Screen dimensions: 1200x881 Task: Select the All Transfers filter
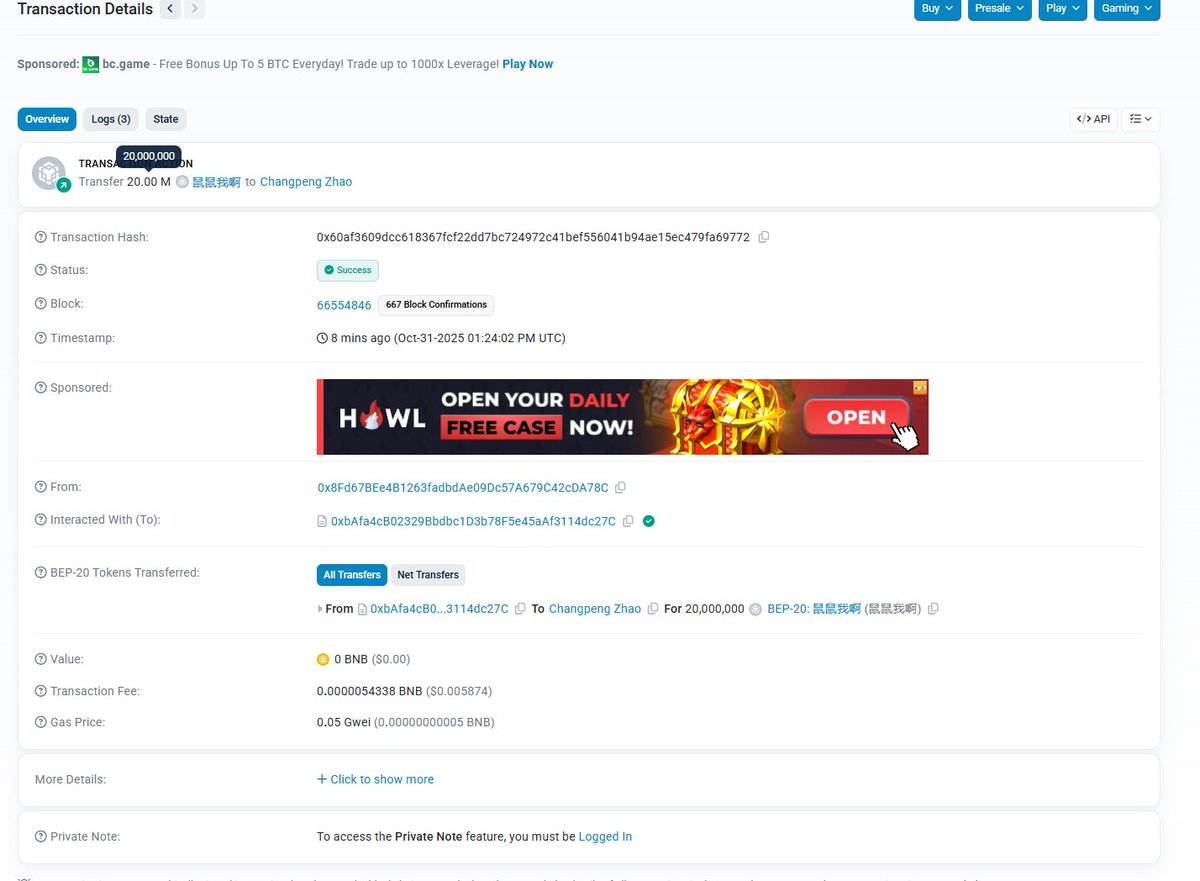click(x=352, y=575)
